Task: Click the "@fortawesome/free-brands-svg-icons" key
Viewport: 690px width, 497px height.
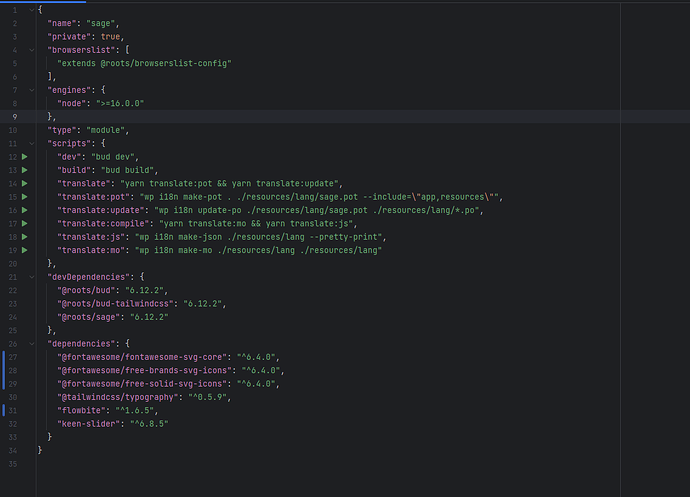Action: pyautogui.click(x=144, y=370)
